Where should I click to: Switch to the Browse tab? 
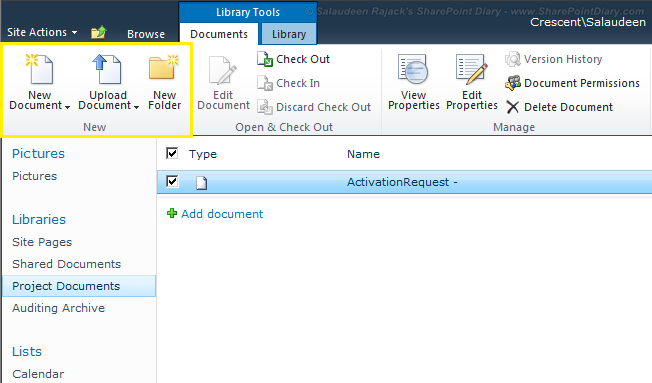tap(146, 34)
